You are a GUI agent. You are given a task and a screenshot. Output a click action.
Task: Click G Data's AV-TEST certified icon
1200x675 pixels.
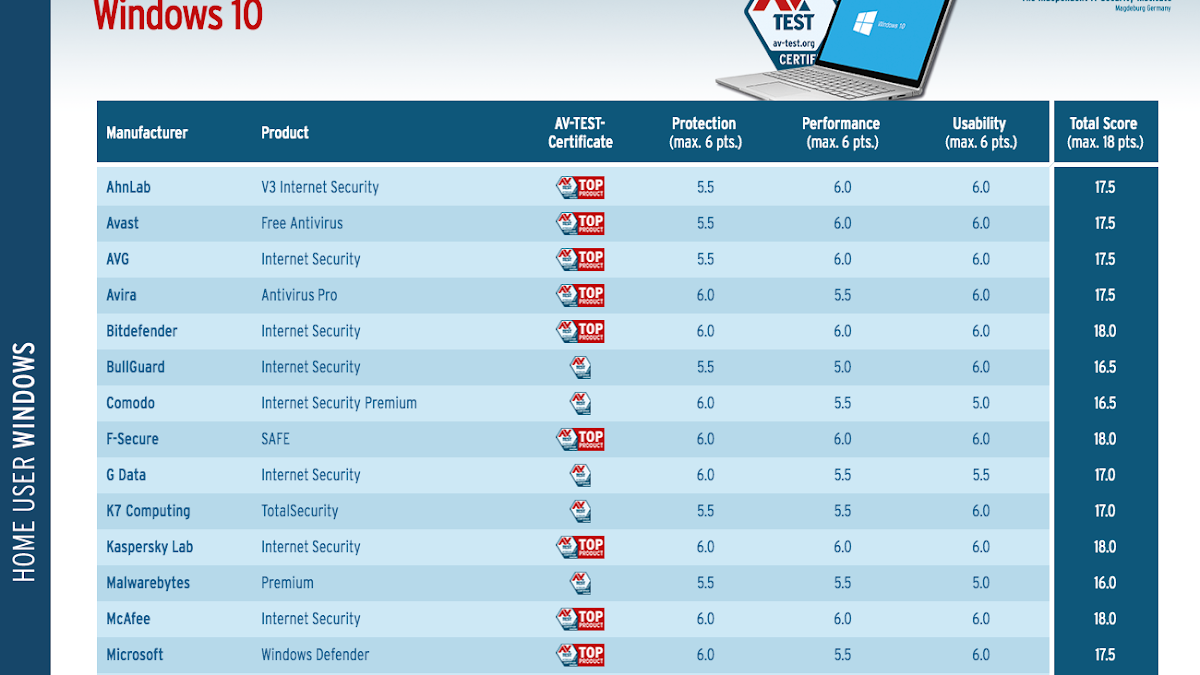coord(580,475)
